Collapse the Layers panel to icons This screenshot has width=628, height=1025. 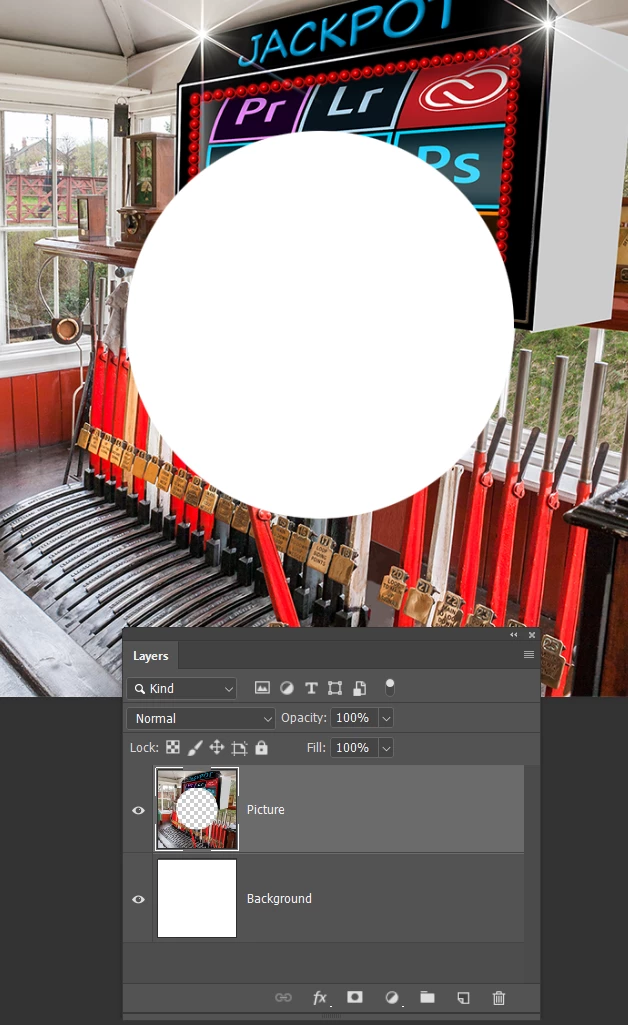point(514,635)
